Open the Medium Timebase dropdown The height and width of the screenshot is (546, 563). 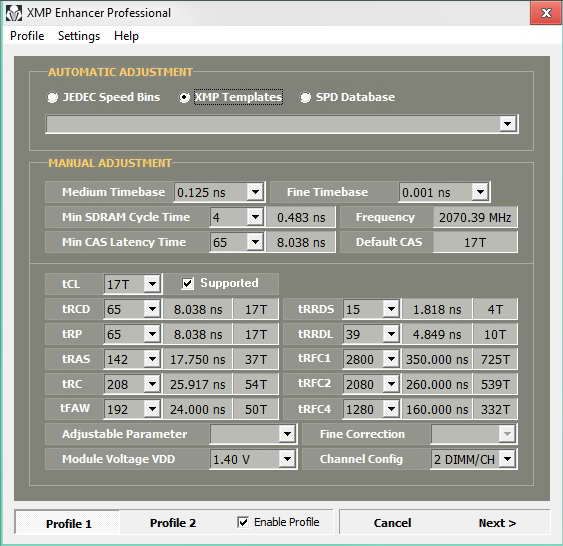(x=255, y=192)
